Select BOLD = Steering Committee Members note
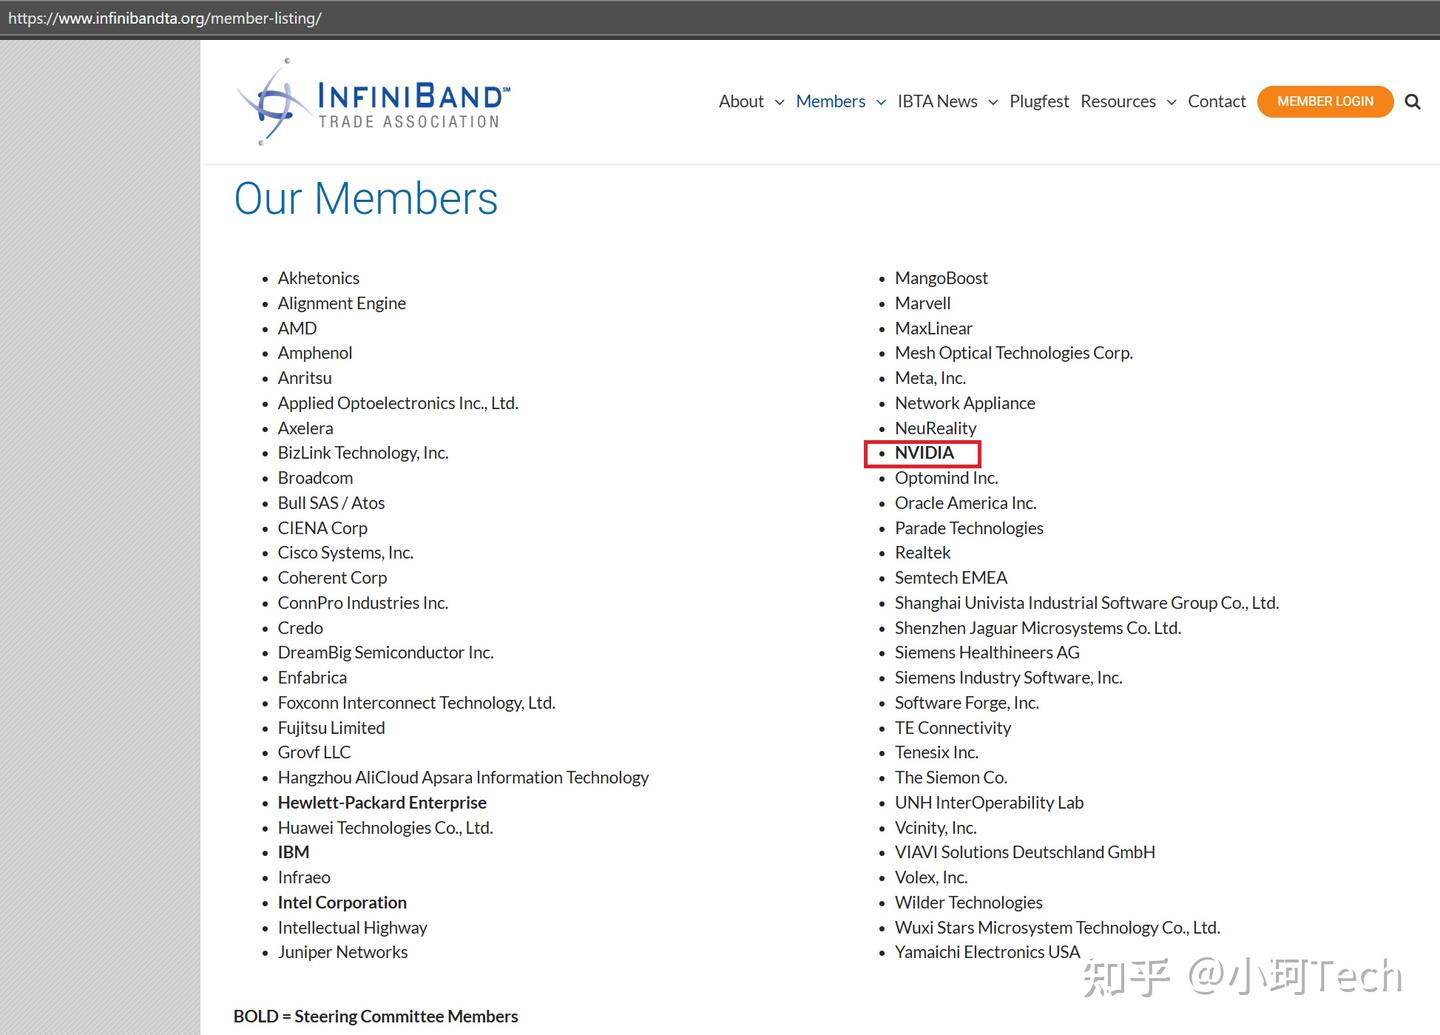The image size is (1440, 1035). coord(376,1016)
